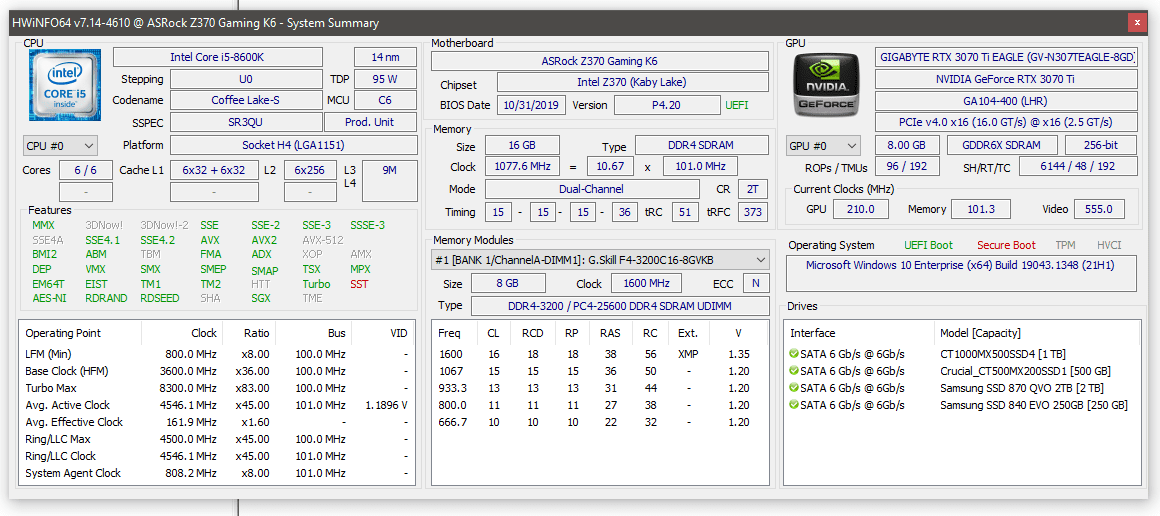Click the UEFI label beside BIOS version
This screenshot has width=1160, height=516.
tap(737, 105)
